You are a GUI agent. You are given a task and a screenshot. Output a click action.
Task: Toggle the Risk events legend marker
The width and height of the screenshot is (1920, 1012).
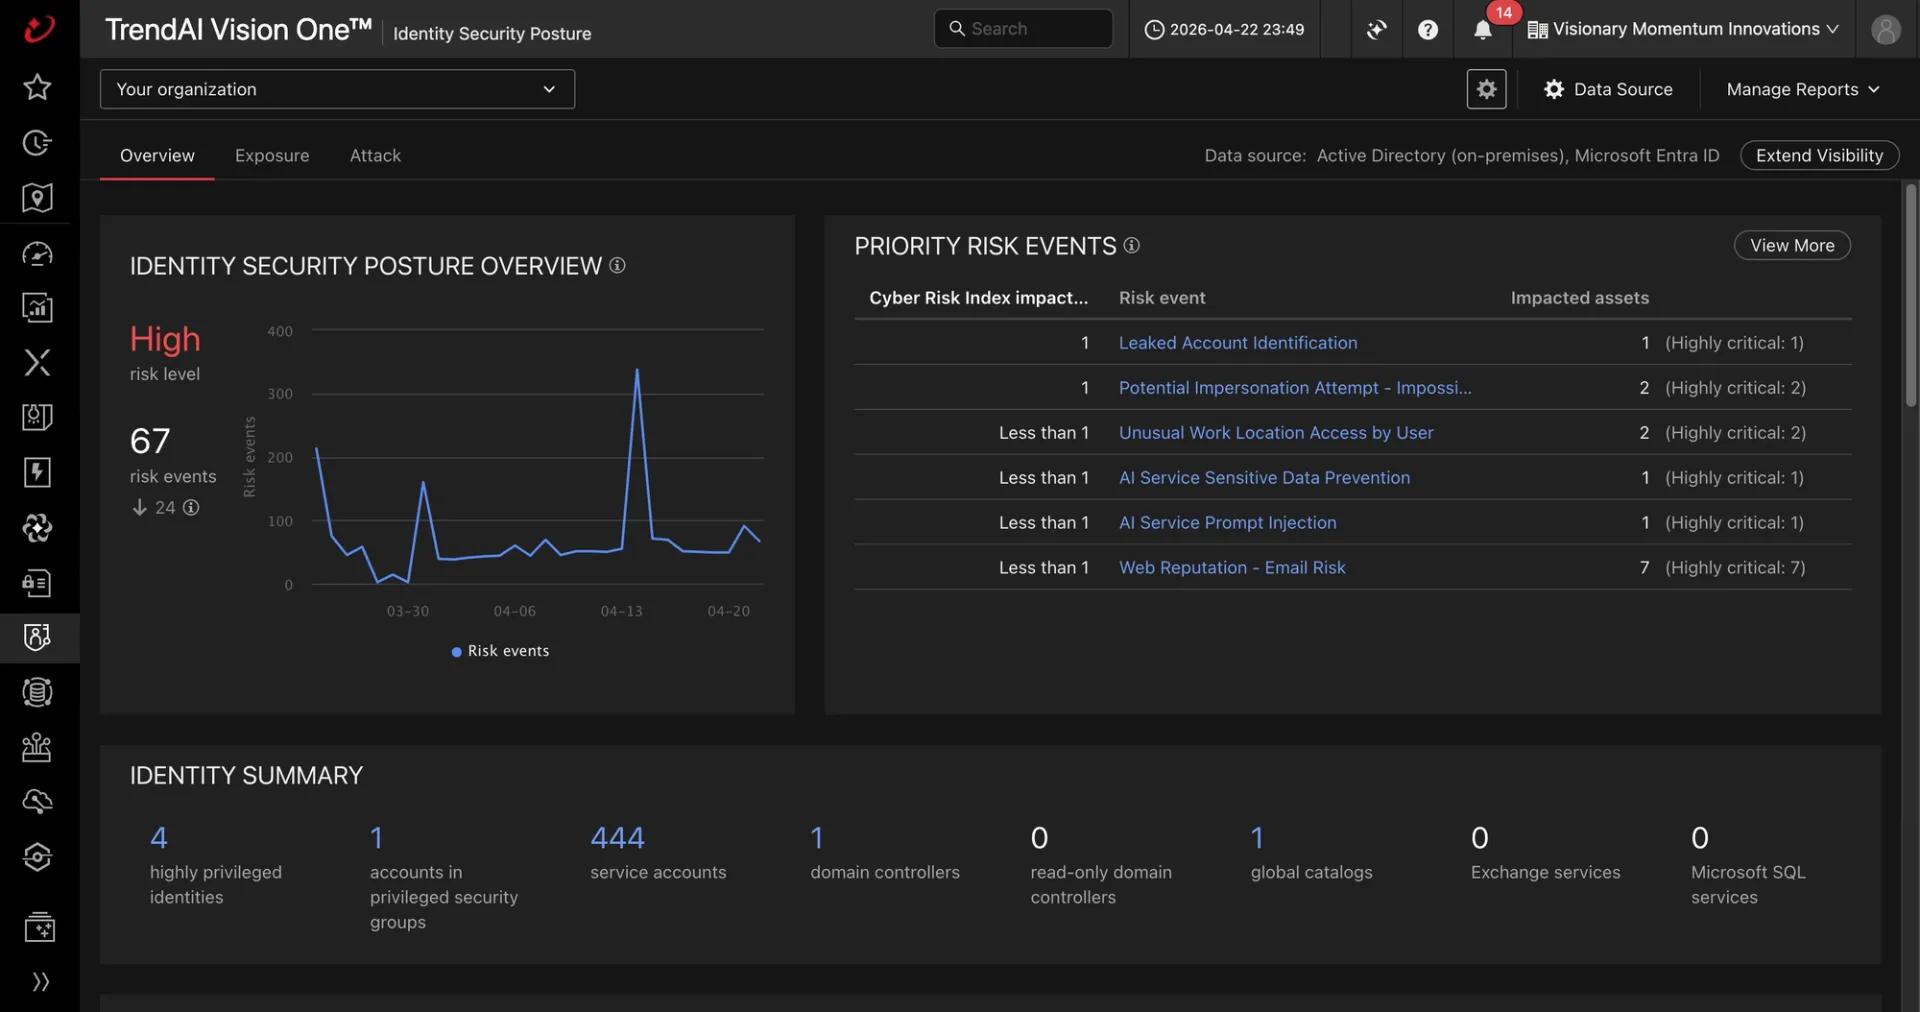pos(457,652)
